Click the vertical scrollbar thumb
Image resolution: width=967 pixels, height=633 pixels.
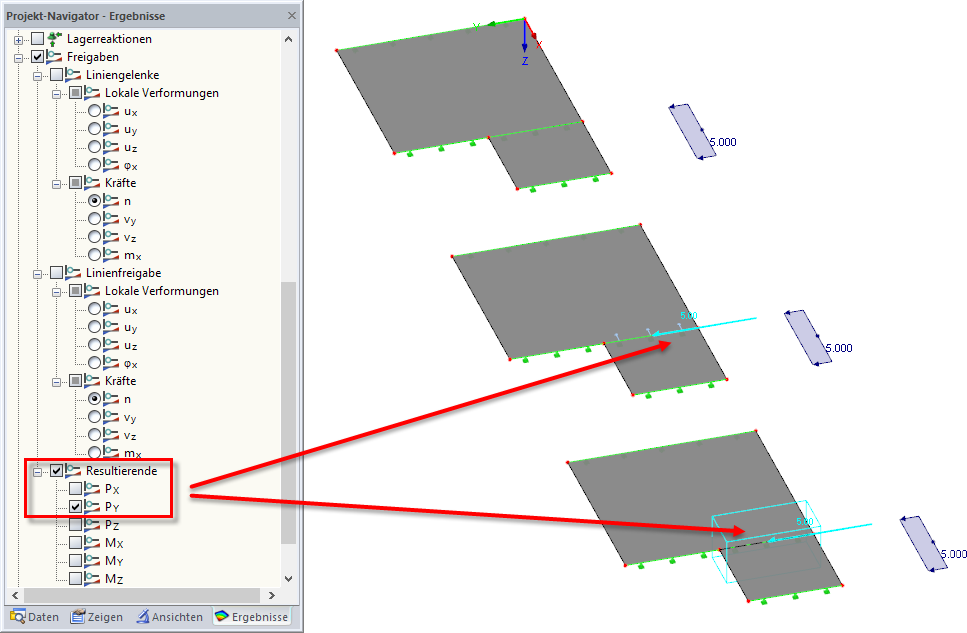289,413
